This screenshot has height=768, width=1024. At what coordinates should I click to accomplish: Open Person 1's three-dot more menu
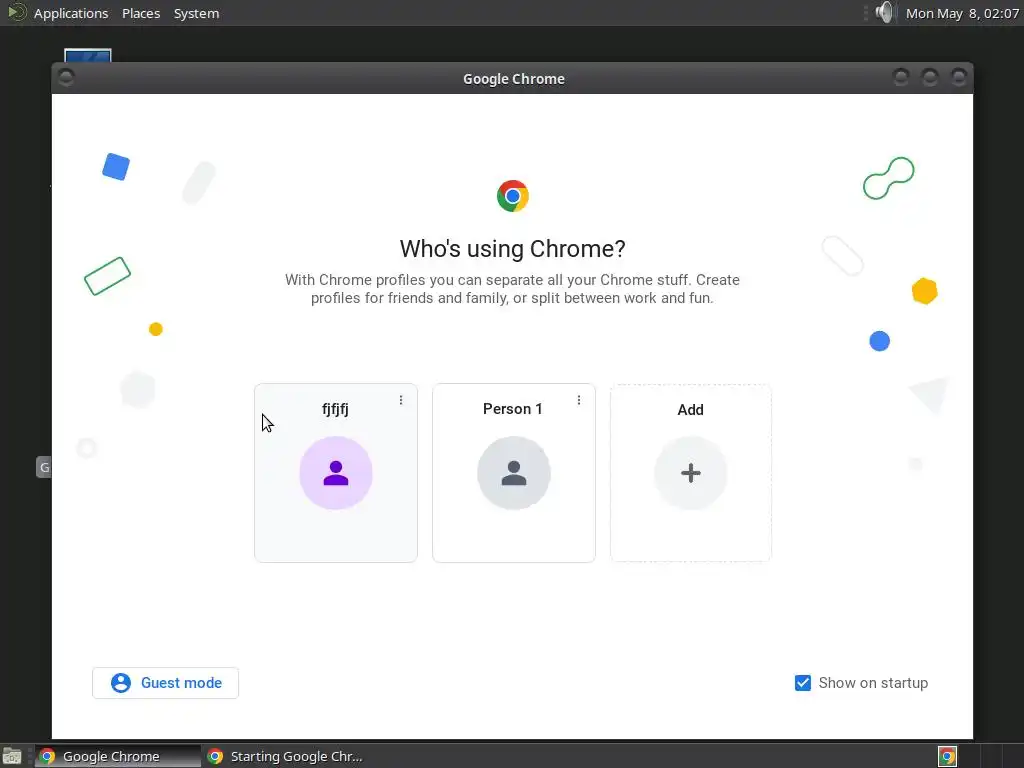point(579,400)
